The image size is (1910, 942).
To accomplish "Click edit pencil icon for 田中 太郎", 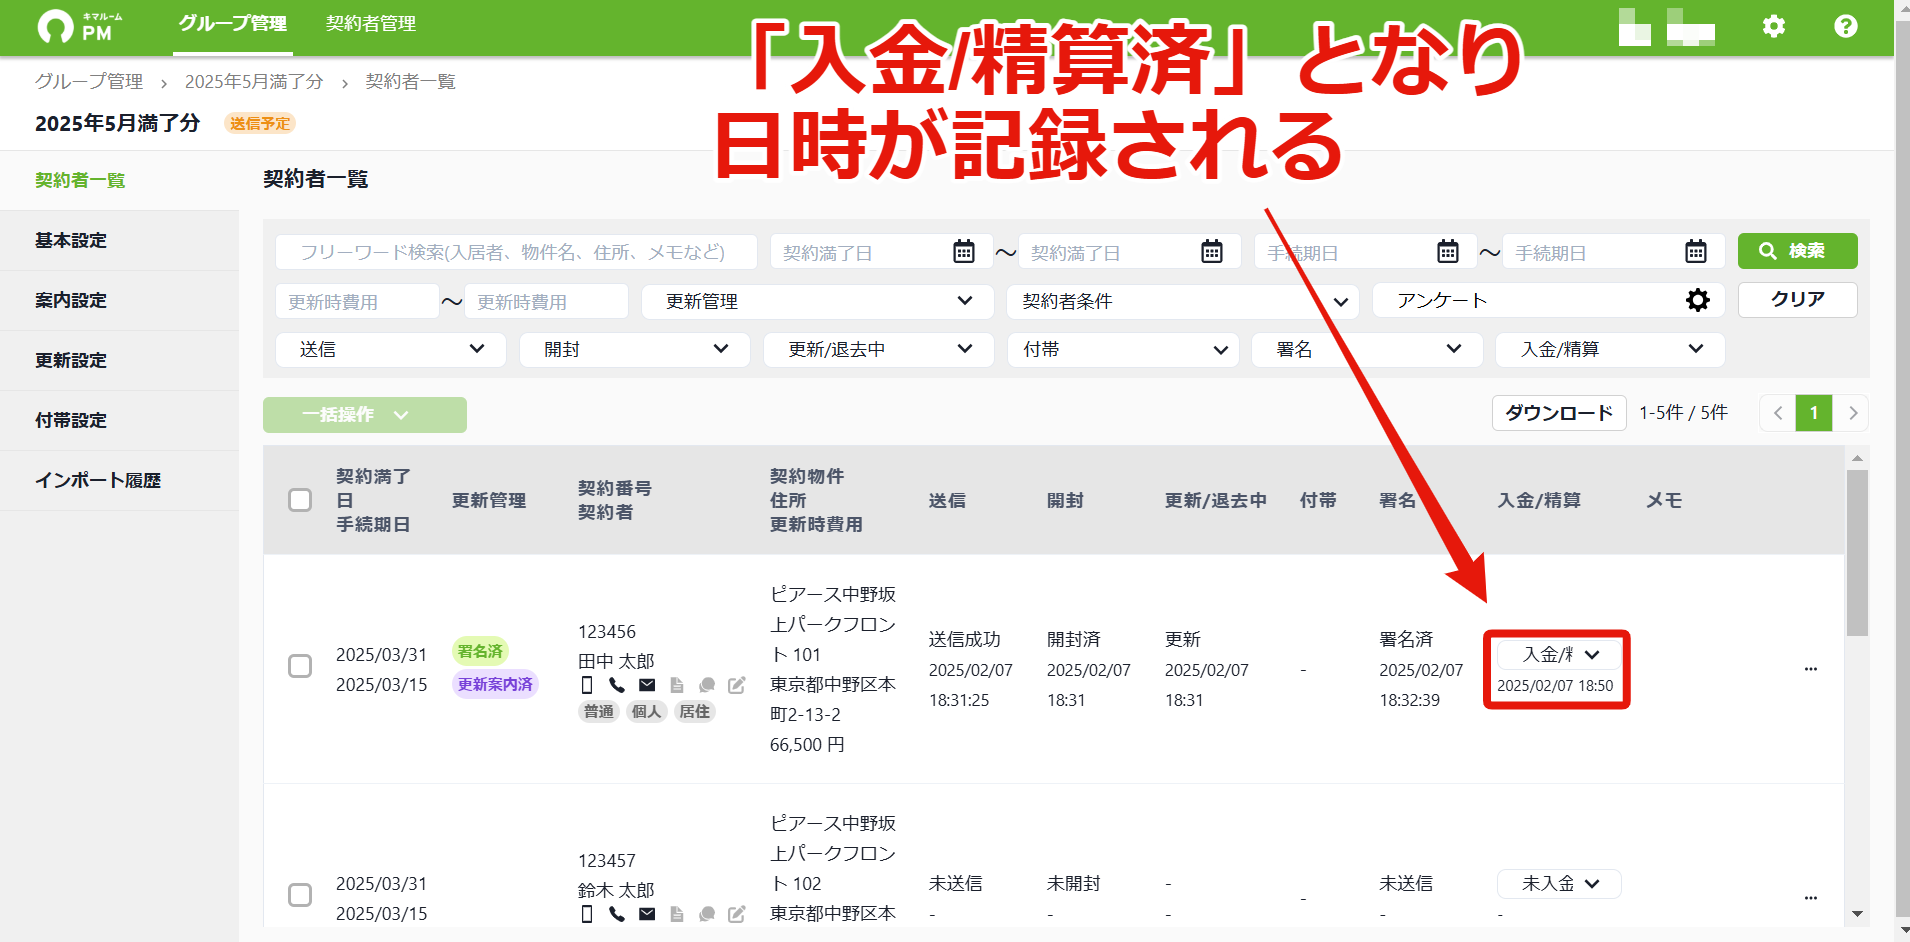I will pos(737,685).
